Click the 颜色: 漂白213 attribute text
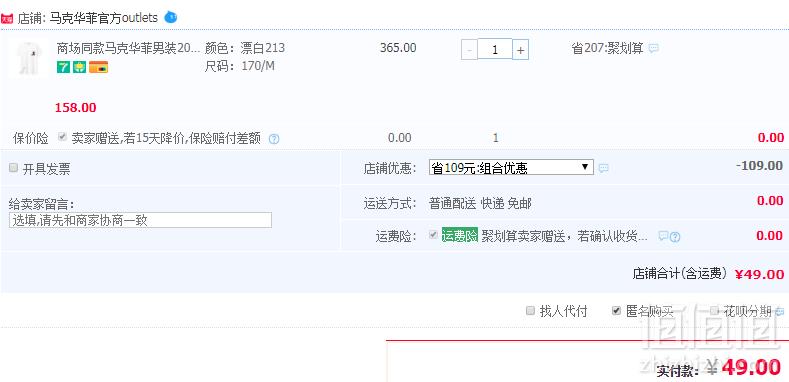The image size is (789, 382). click(245, 48)
